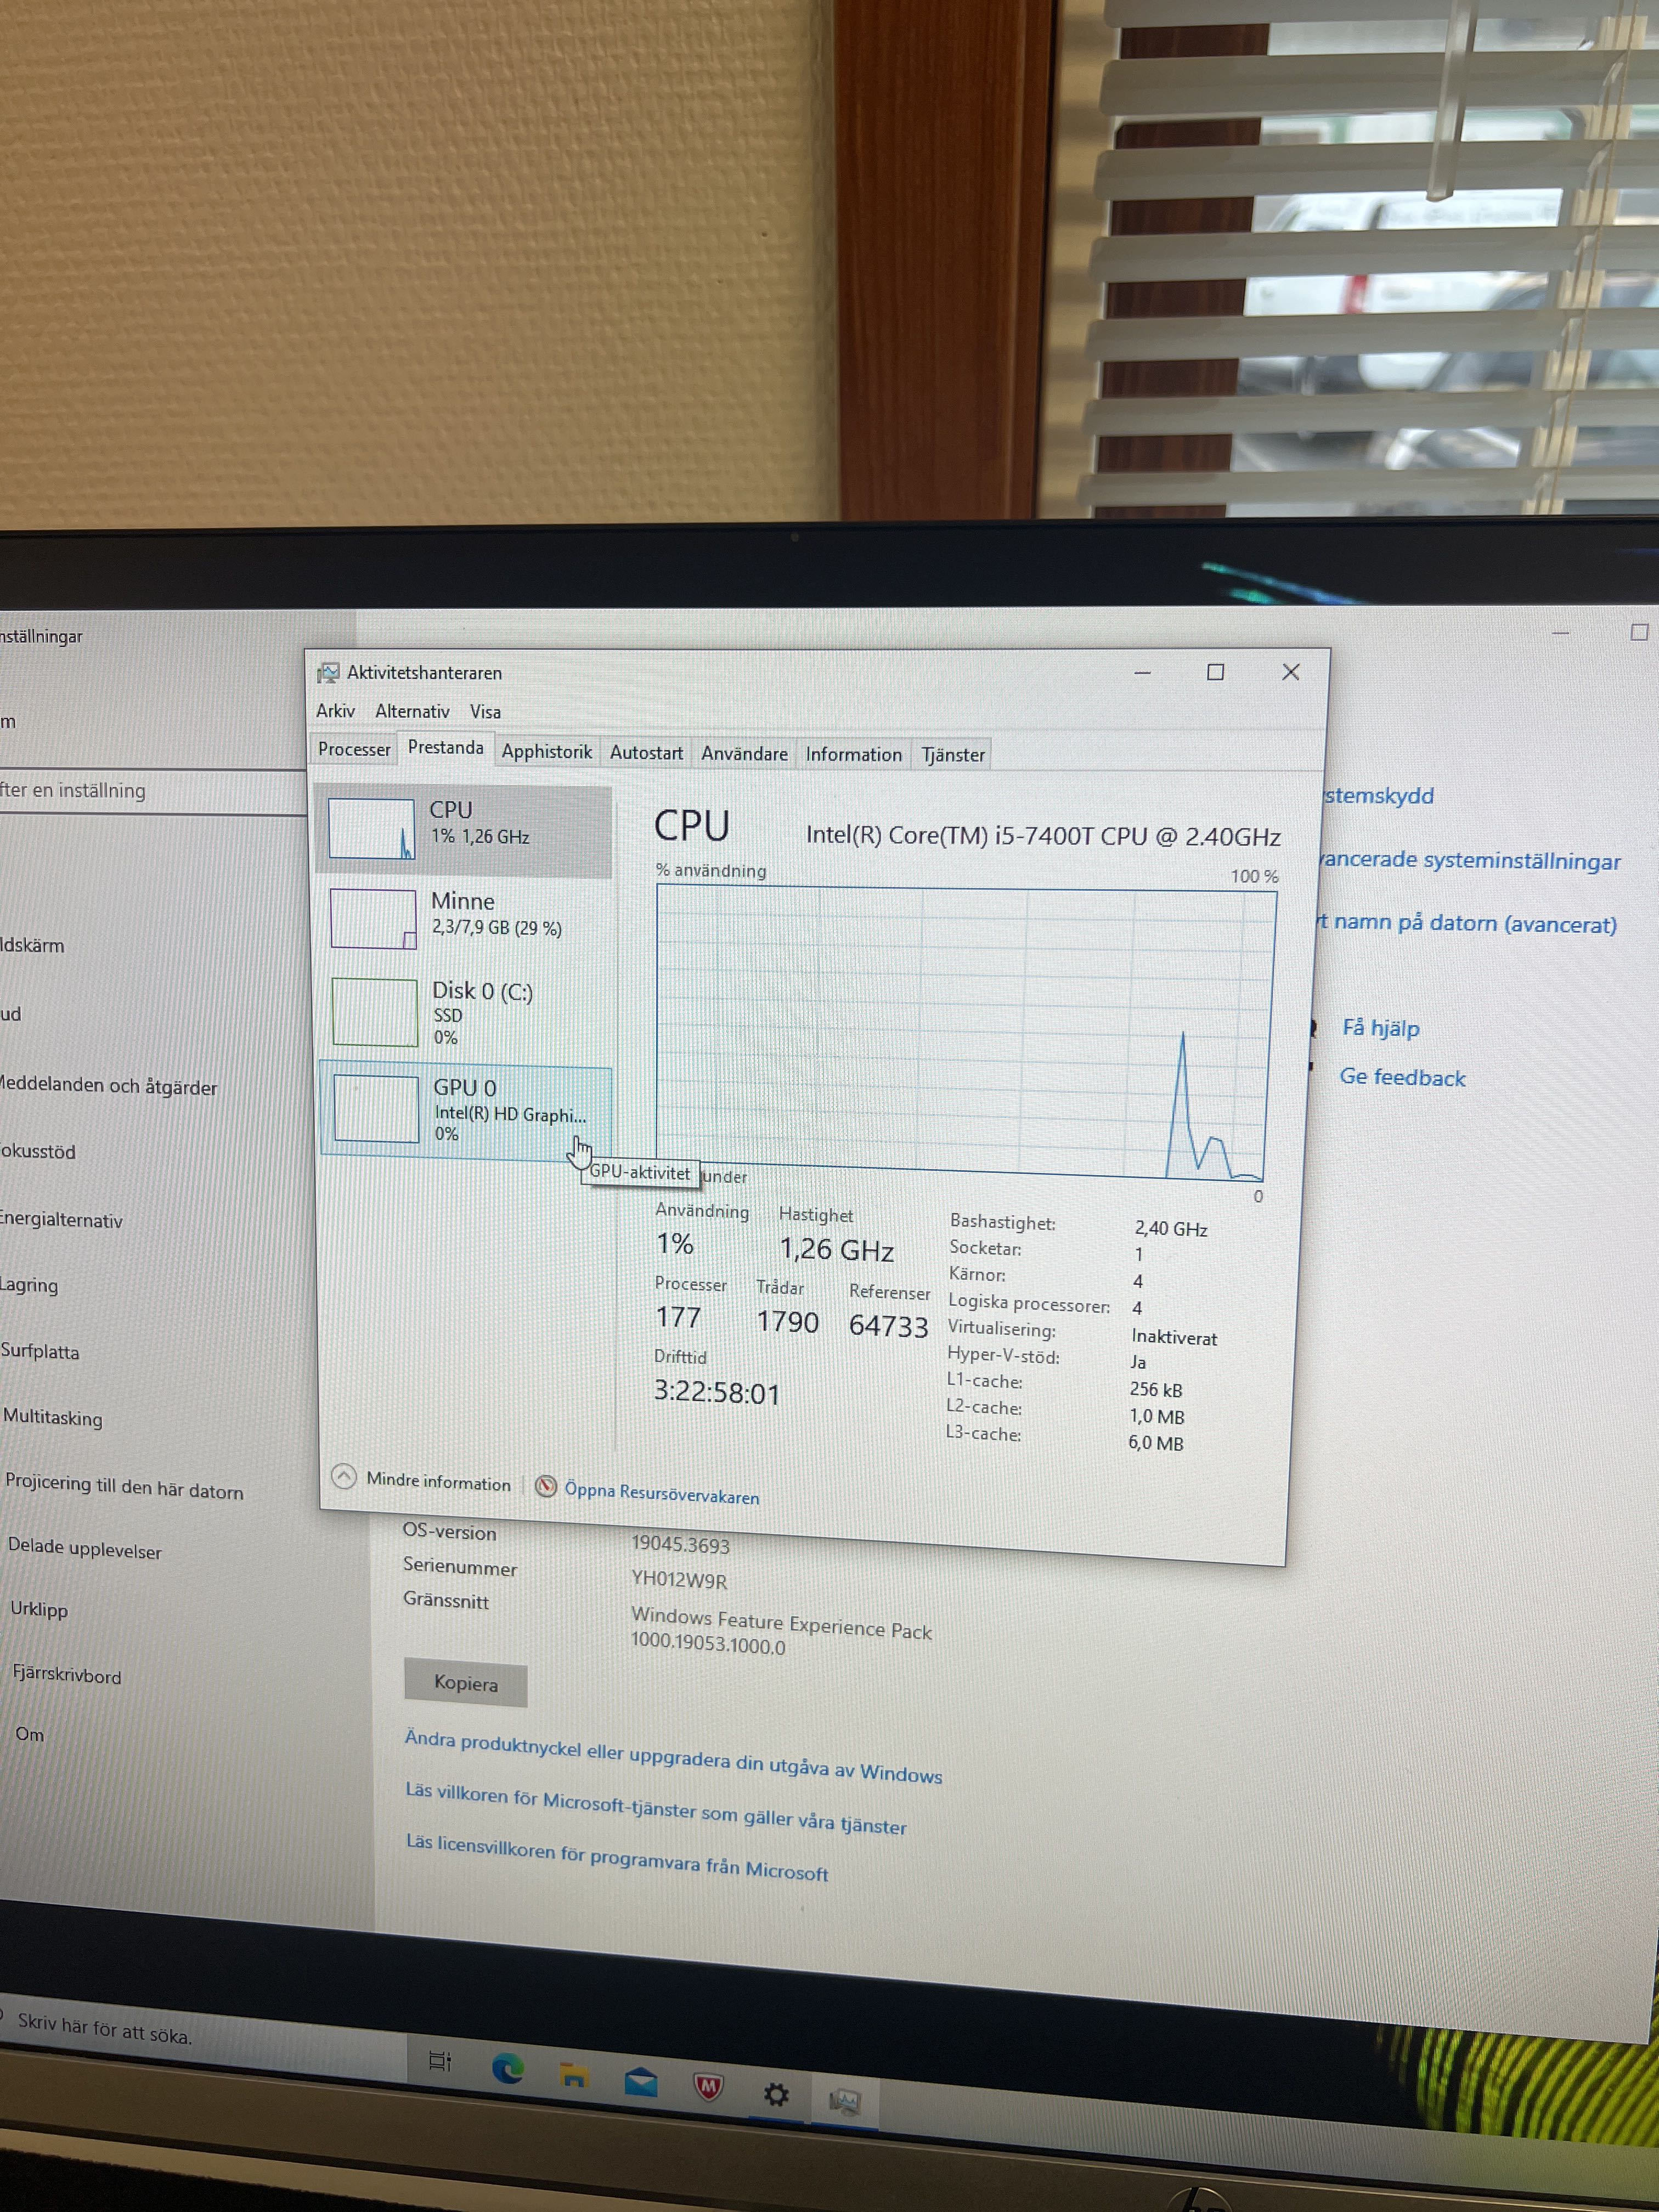The image size is (1659, 2212).
Task: Open the Visa menu
Action: 486,712
